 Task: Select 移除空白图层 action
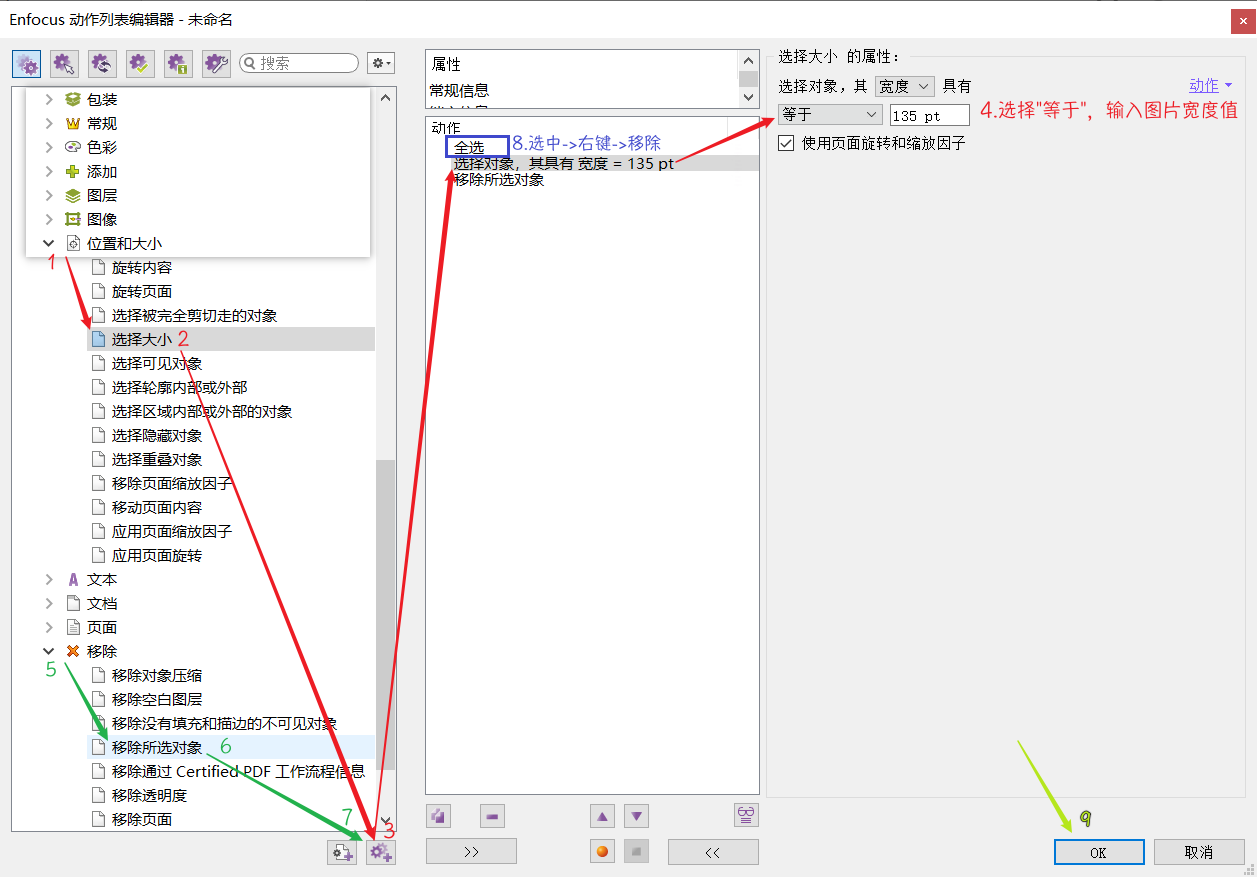click(157, 699)
